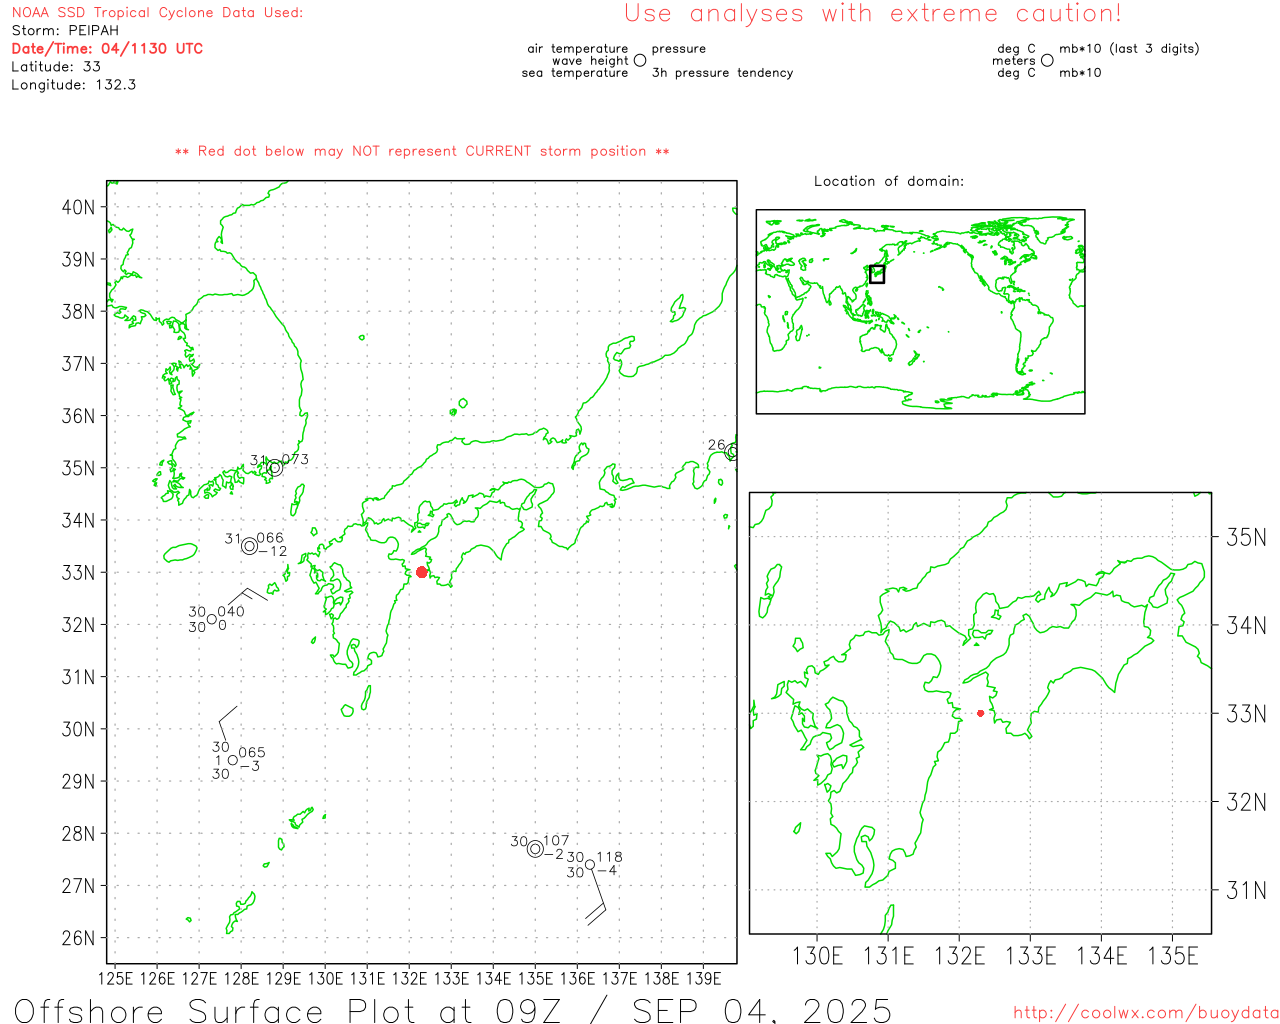This screenshot has height=1024, width=1280.
Task: Click station circle labeled 31 066 -12
Action: [249, 546]
